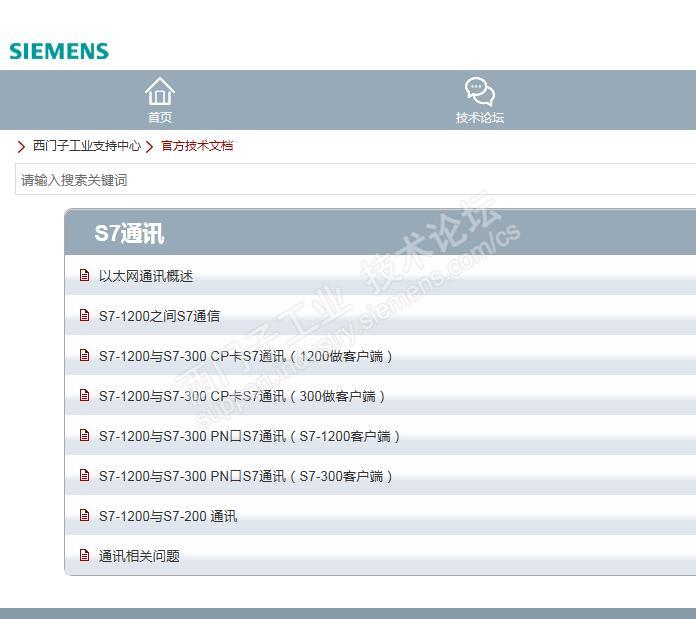Open document S7-1200之间S7通信
696x619 pixels.
(159, 316)
